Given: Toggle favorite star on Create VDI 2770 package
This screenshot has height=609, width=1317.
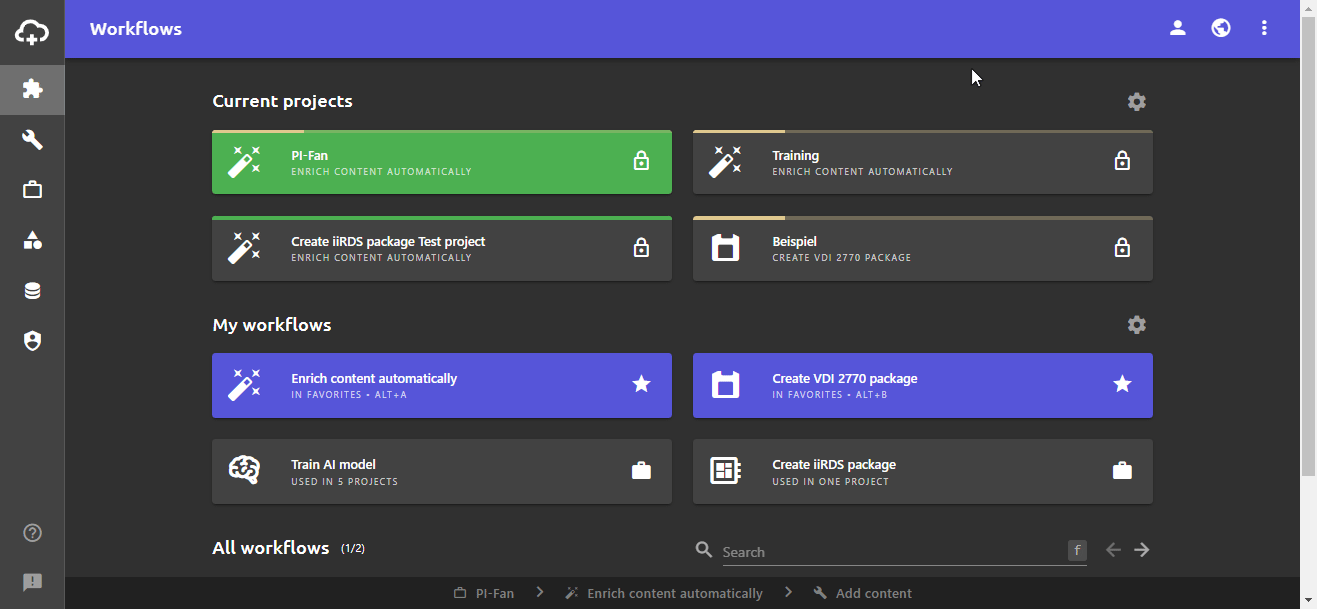Looking at the screenshot, I should [x=1122, y=384].
